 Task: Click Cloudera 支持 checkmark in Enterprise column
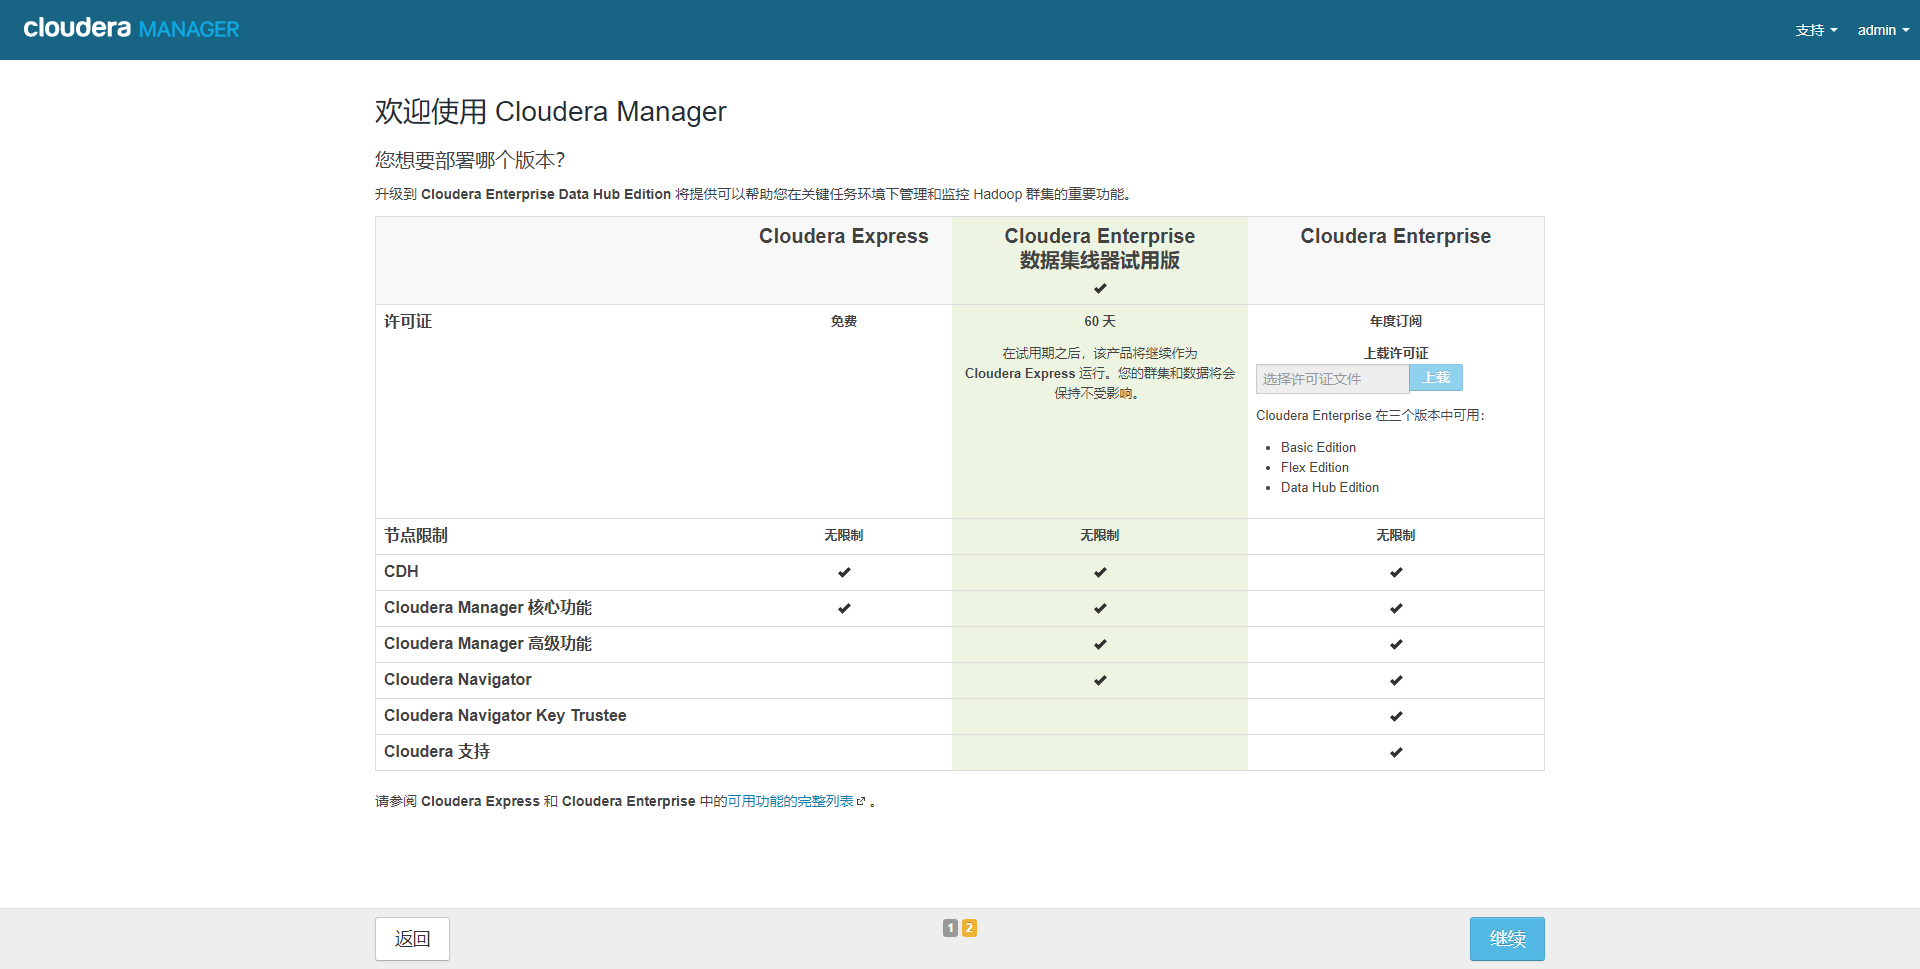click(x=1396, y=752)
